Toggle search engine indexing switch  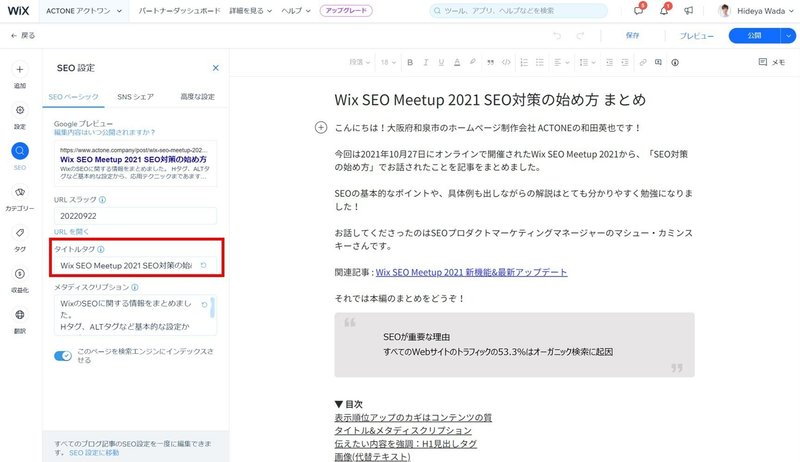click(x=63, y=356)
